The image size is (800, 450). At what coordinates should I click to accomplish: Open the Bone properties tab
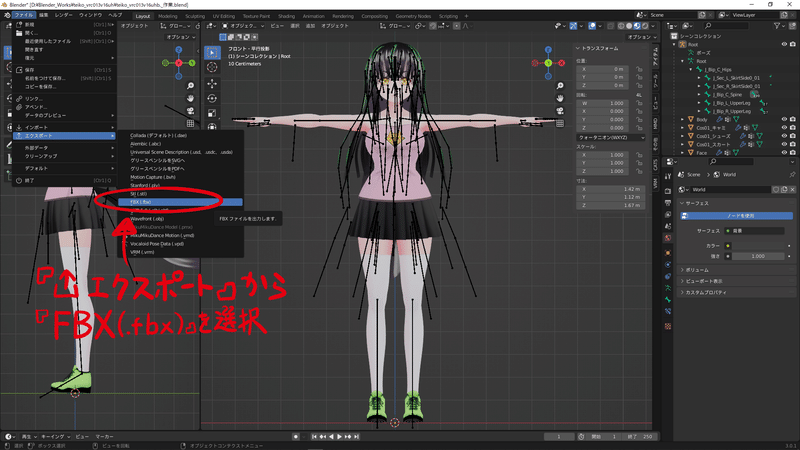pos(668,299)
